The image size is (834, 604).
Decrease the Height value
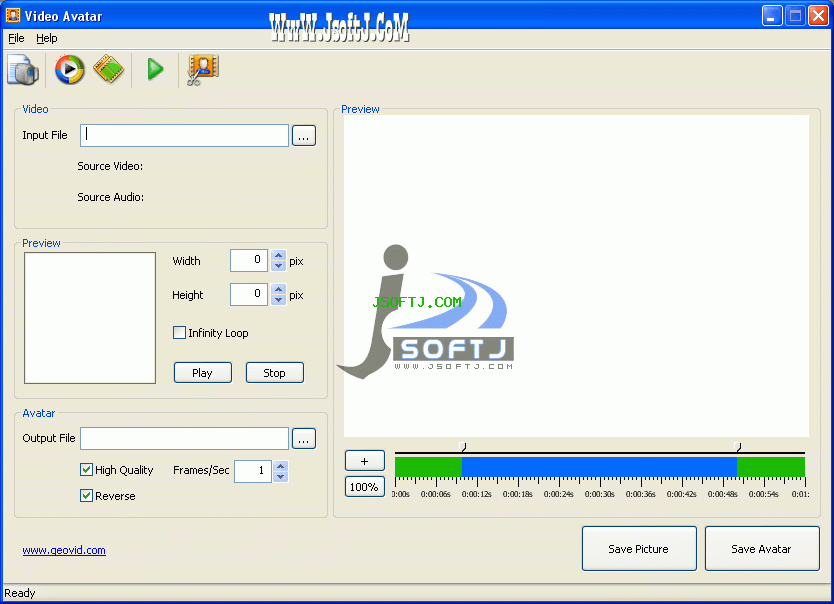point(278,300)
